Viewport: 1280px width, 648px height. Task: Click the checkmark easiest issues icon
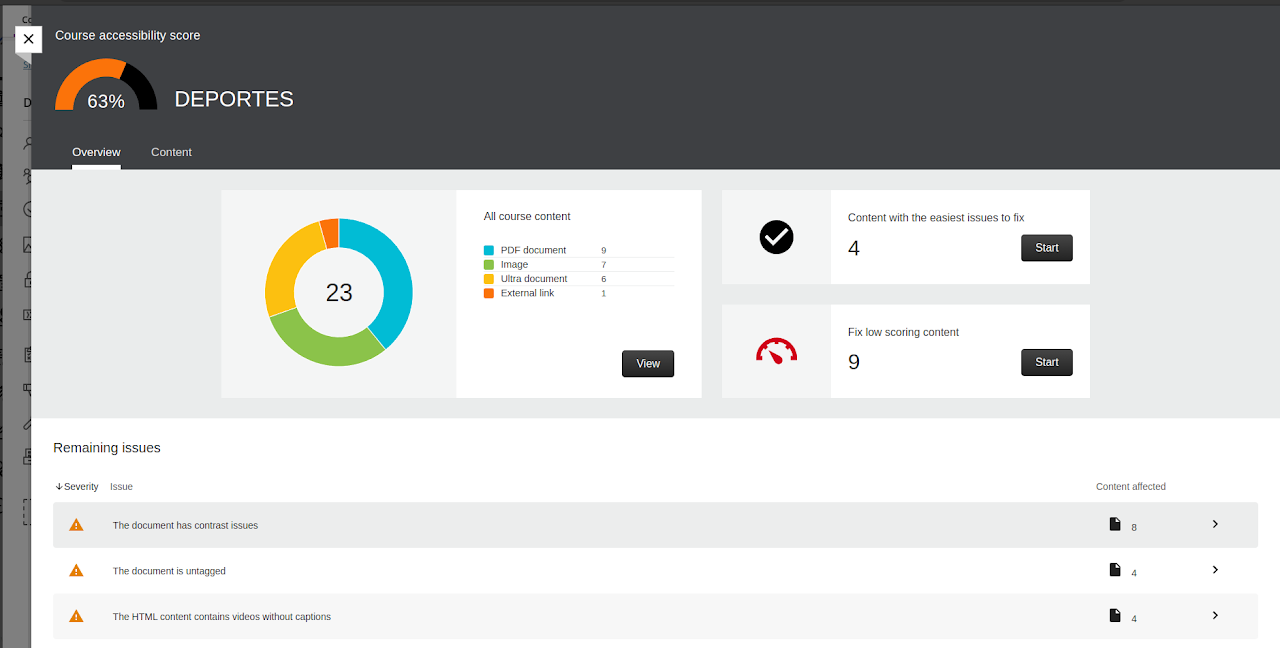776,237
